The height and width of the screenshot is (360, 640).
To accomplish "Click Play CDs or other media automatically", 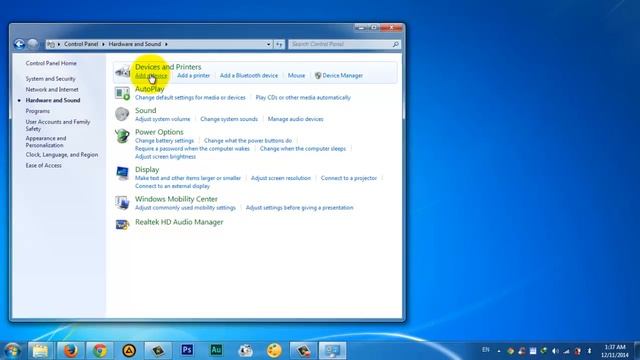I will [x=303, y=98].
